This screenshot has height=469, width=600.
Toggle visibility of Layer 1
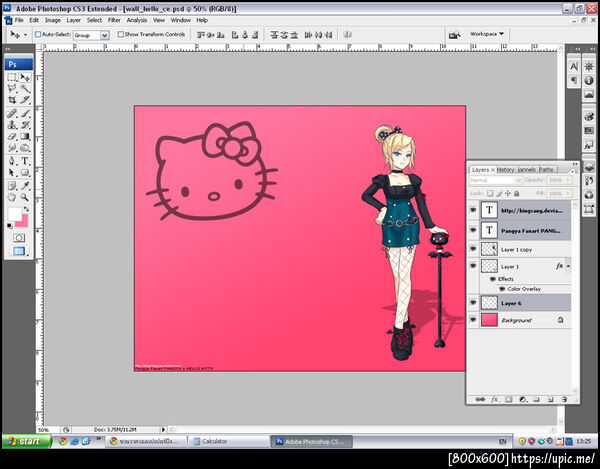point(473,265)
